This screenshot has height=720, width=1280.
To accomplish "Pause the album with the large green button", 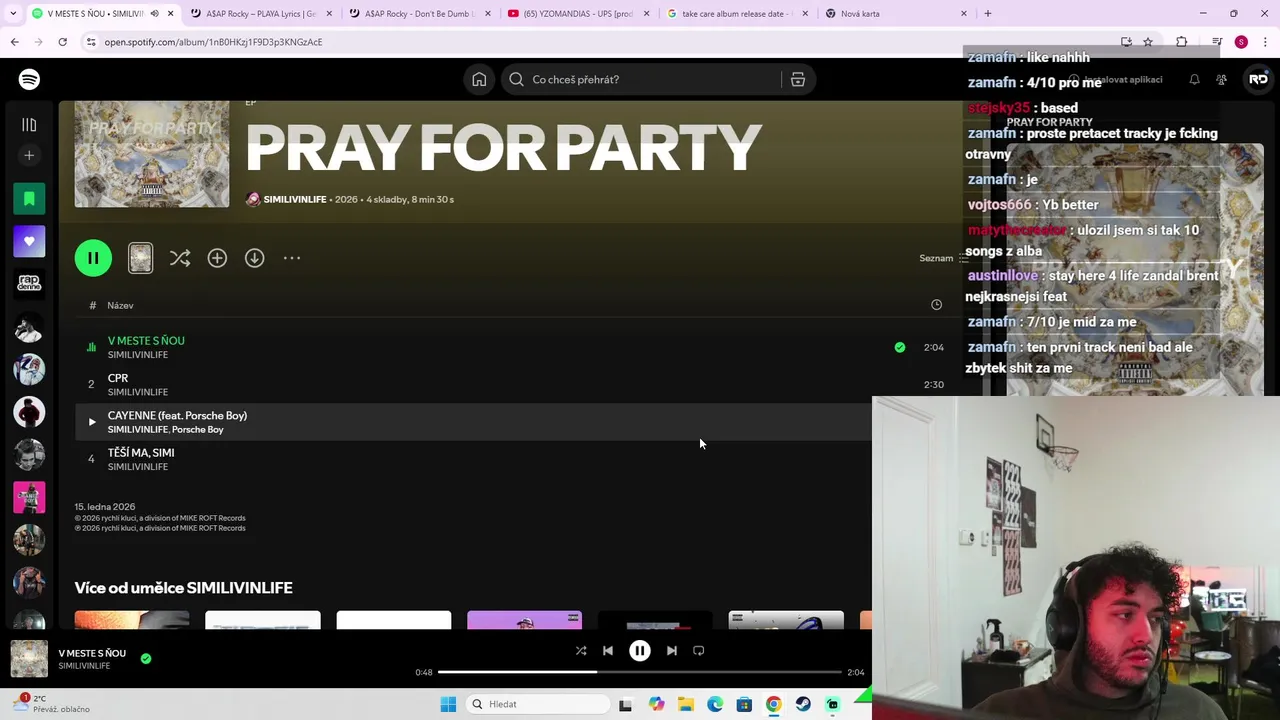I will pos(93,258).
